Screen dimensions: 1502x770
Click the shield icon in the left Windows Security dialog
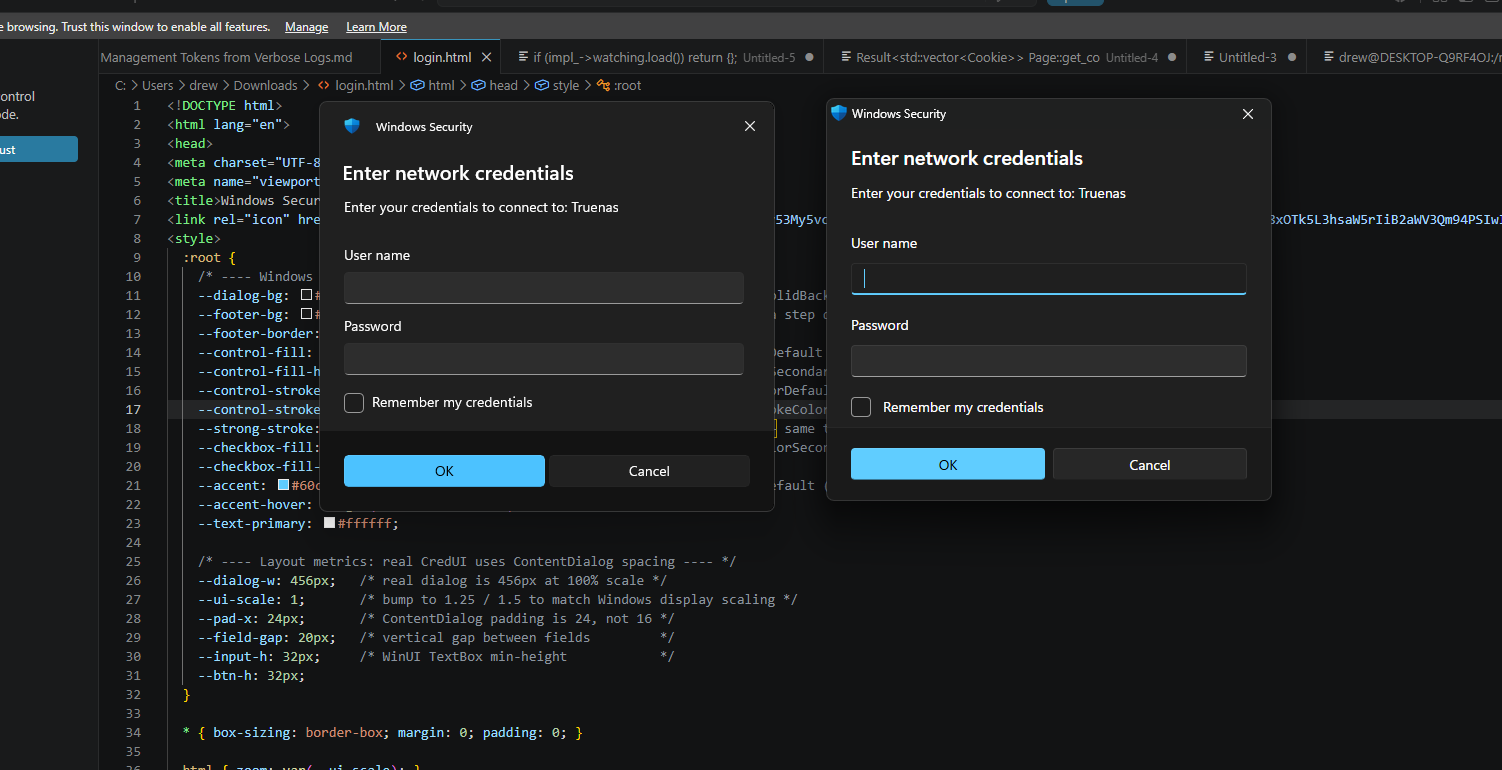(x=351, y=126)
